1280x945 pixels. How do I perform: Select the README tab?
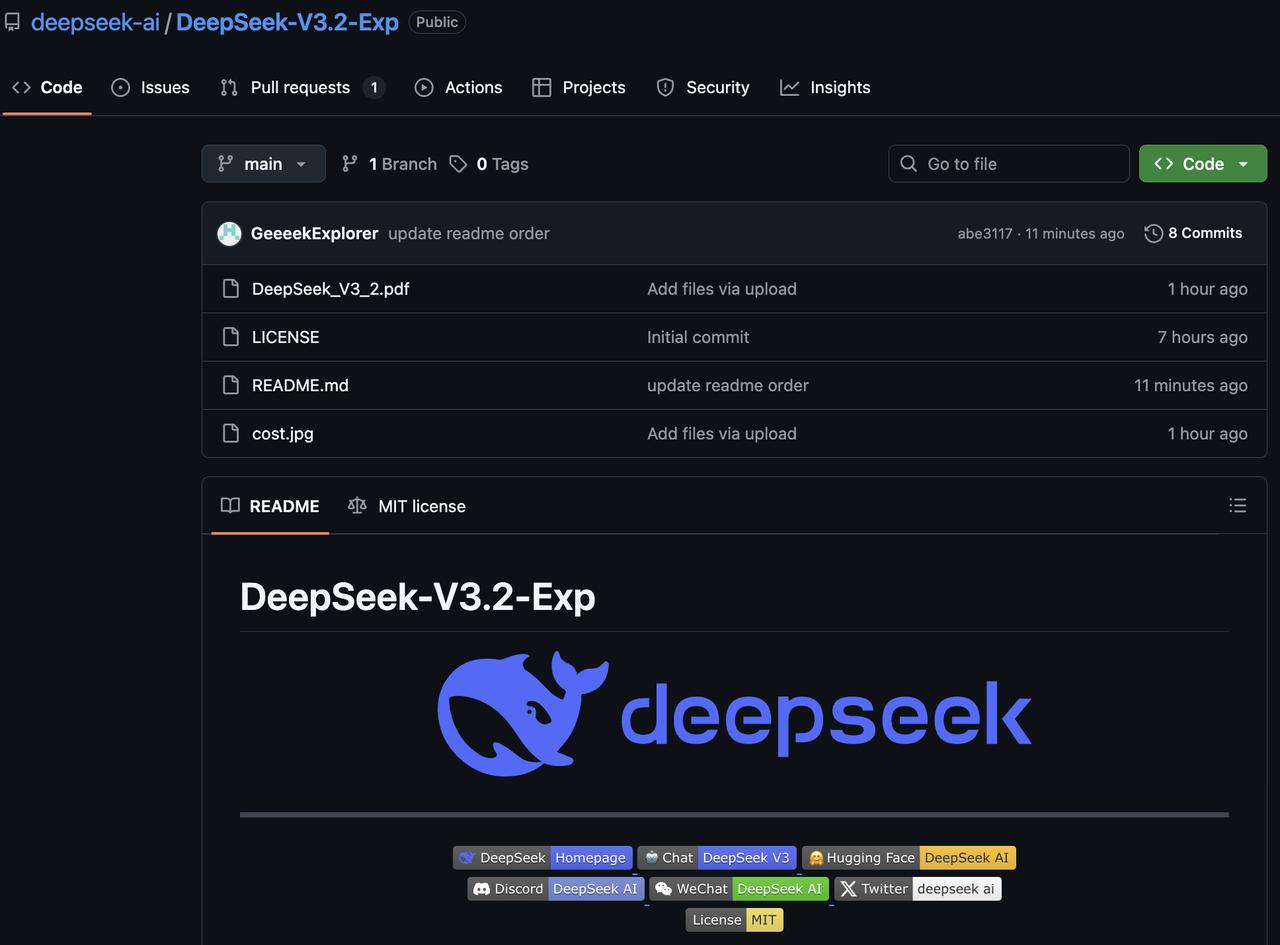point(270,506)
